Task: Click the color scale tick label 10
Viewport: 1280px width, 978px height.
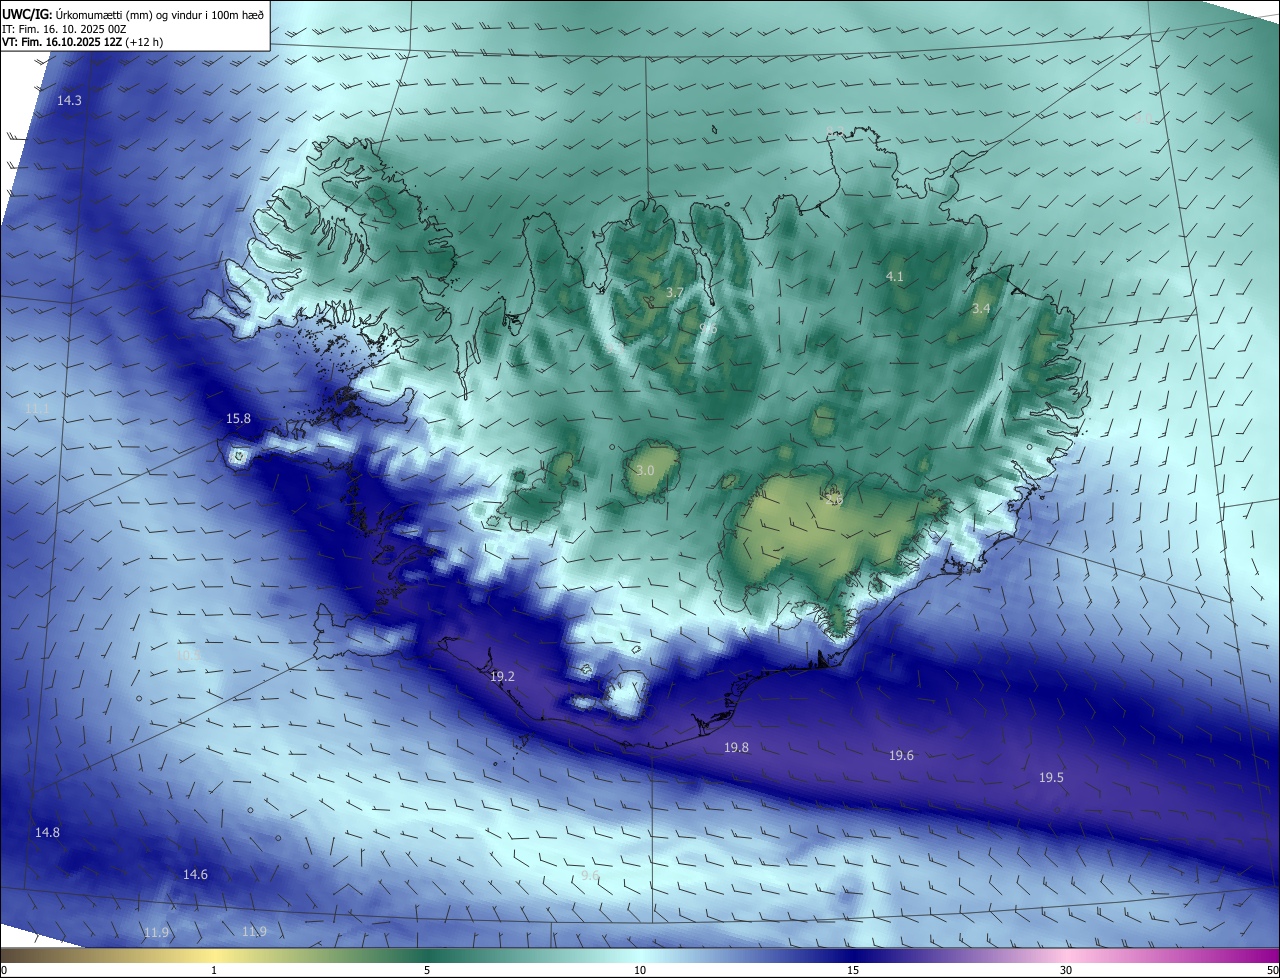Action: [640, 970]
